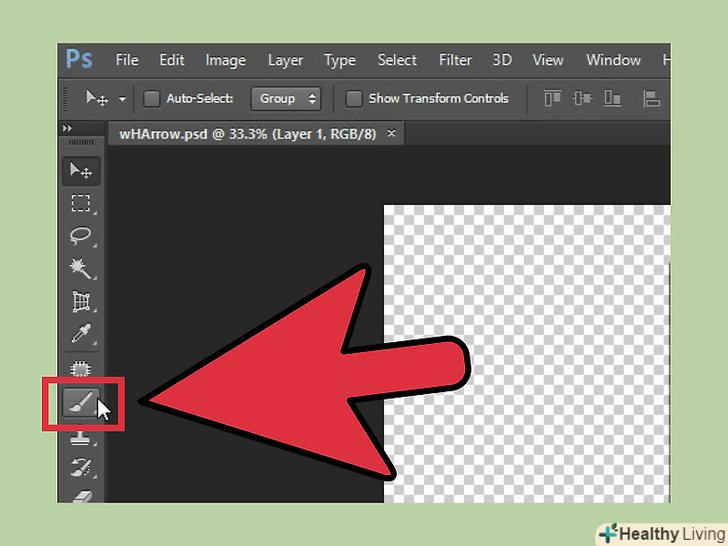Select the Rectangular Marquee tool

pos(81,203)
